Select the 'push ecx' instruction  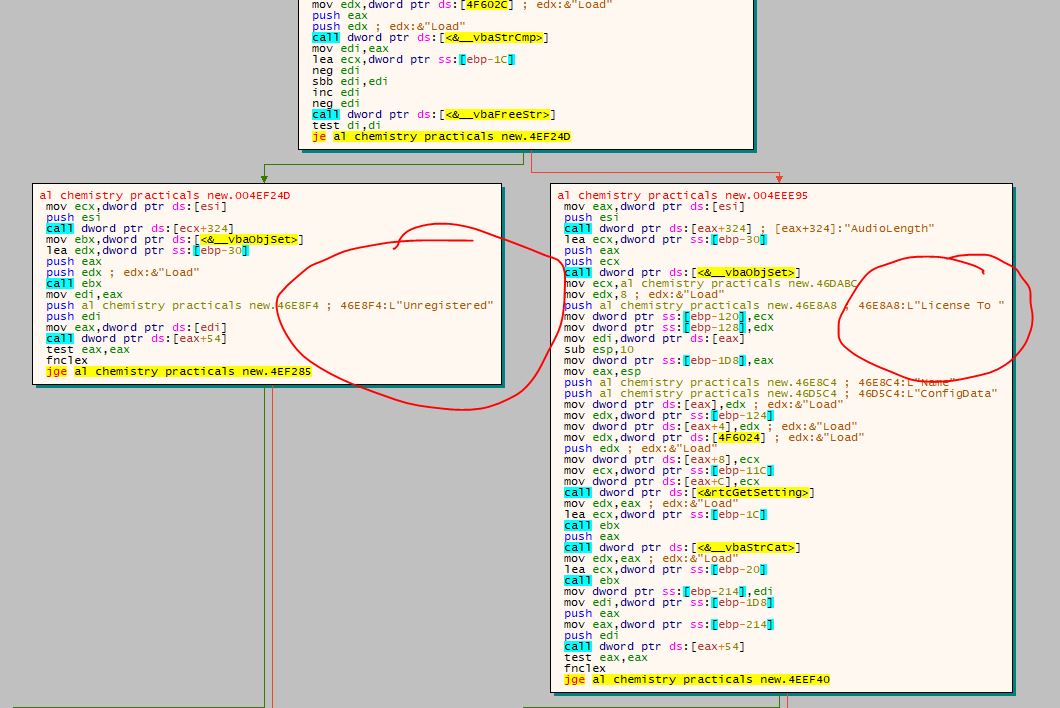point(592,261)
